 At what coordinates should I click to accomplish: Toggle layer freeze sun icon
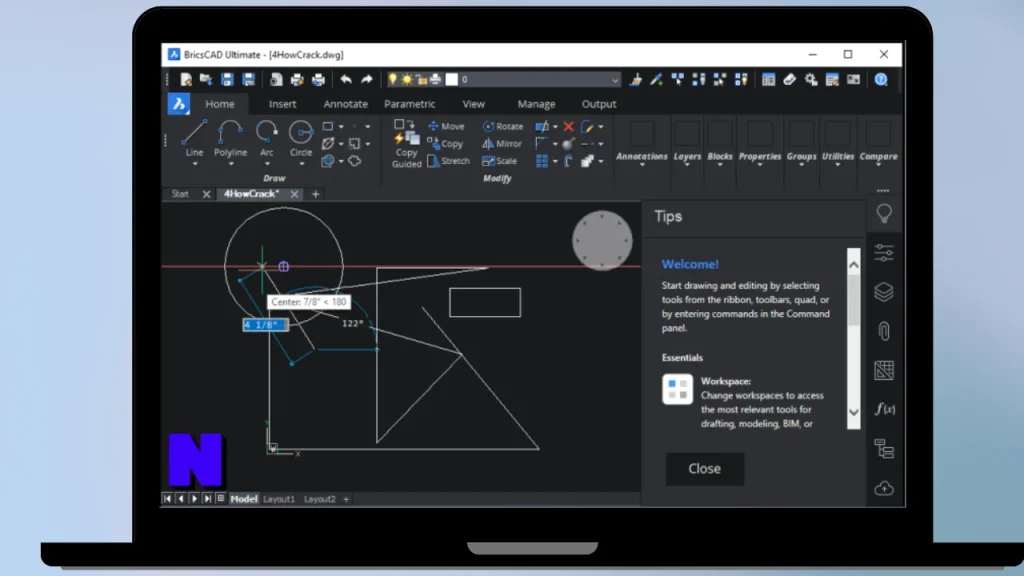click(x=406, y=80)
